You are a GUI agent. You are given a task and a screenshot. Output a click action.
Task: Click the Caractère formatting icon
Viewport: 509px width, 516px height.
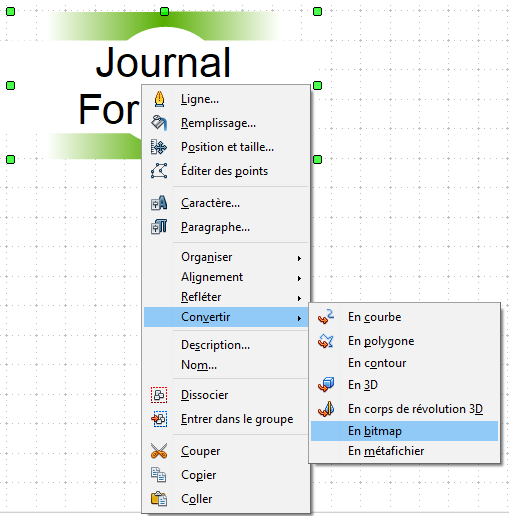click(159, 203)
